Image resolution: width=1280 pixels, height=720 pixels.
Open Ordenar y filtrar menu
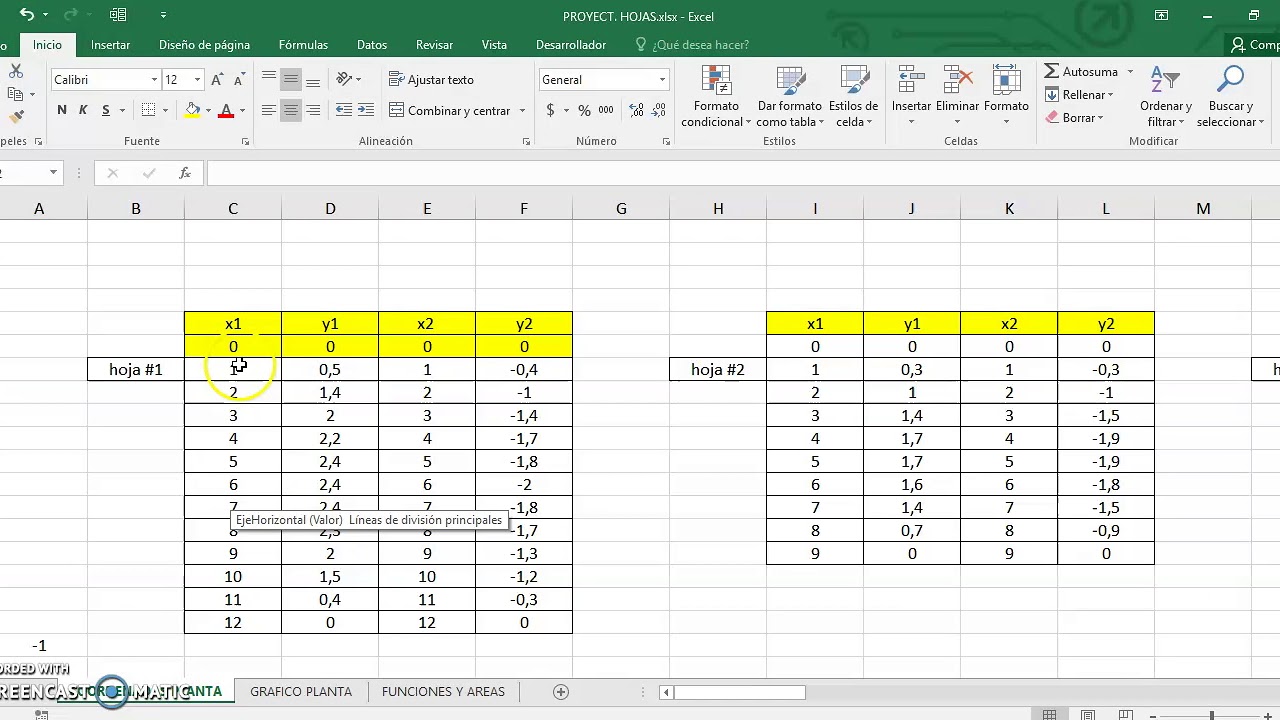pos(1166,97)
